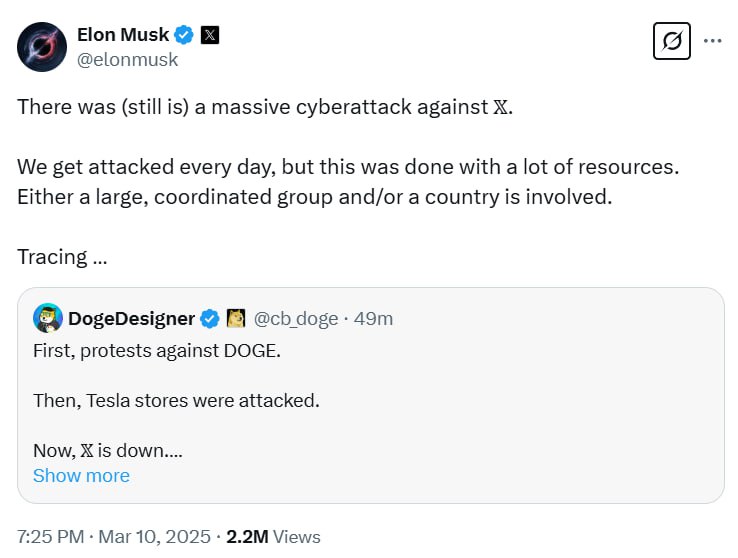Screen dimensions: 738x558
Task: Visit the @cb_doge handle
Action: (x=296, y=319)
